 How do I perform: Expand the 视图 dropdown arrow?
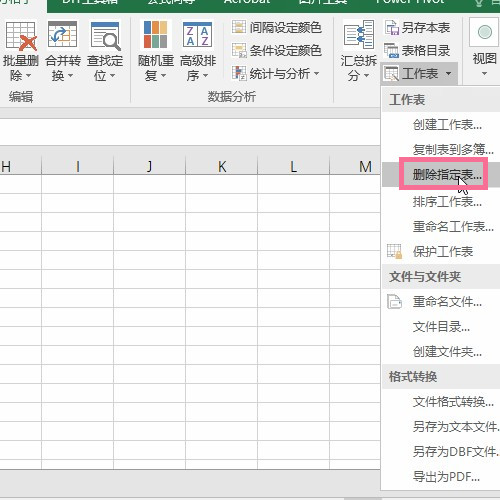[x=484, y=74]
